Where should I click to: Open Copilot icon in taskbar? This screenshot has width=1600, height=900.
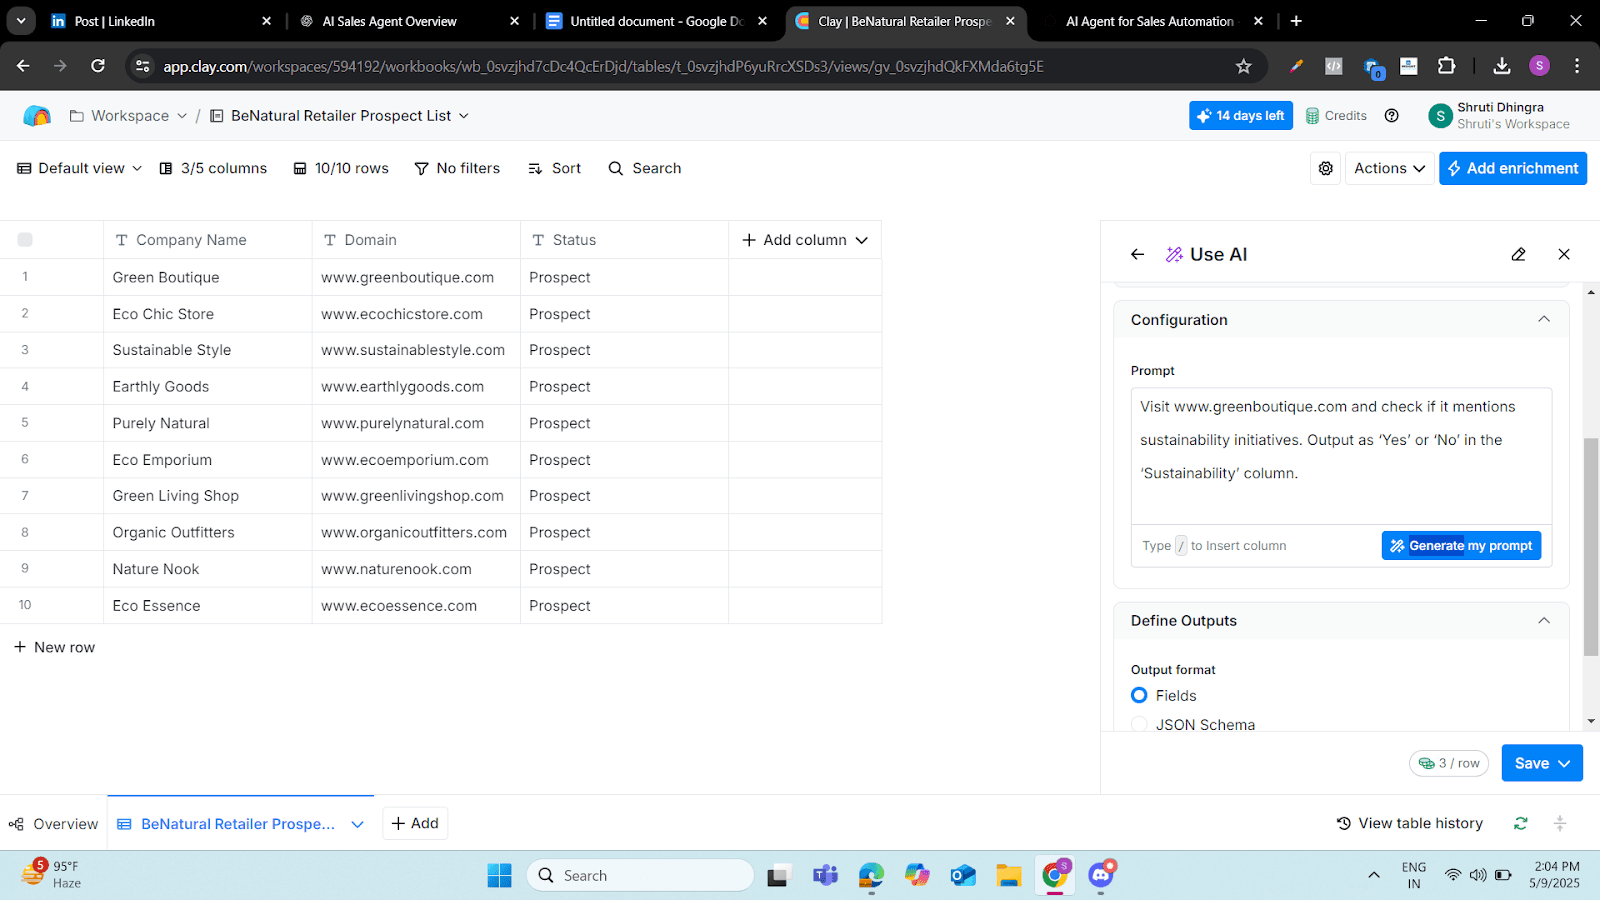(x=917, y=876)
